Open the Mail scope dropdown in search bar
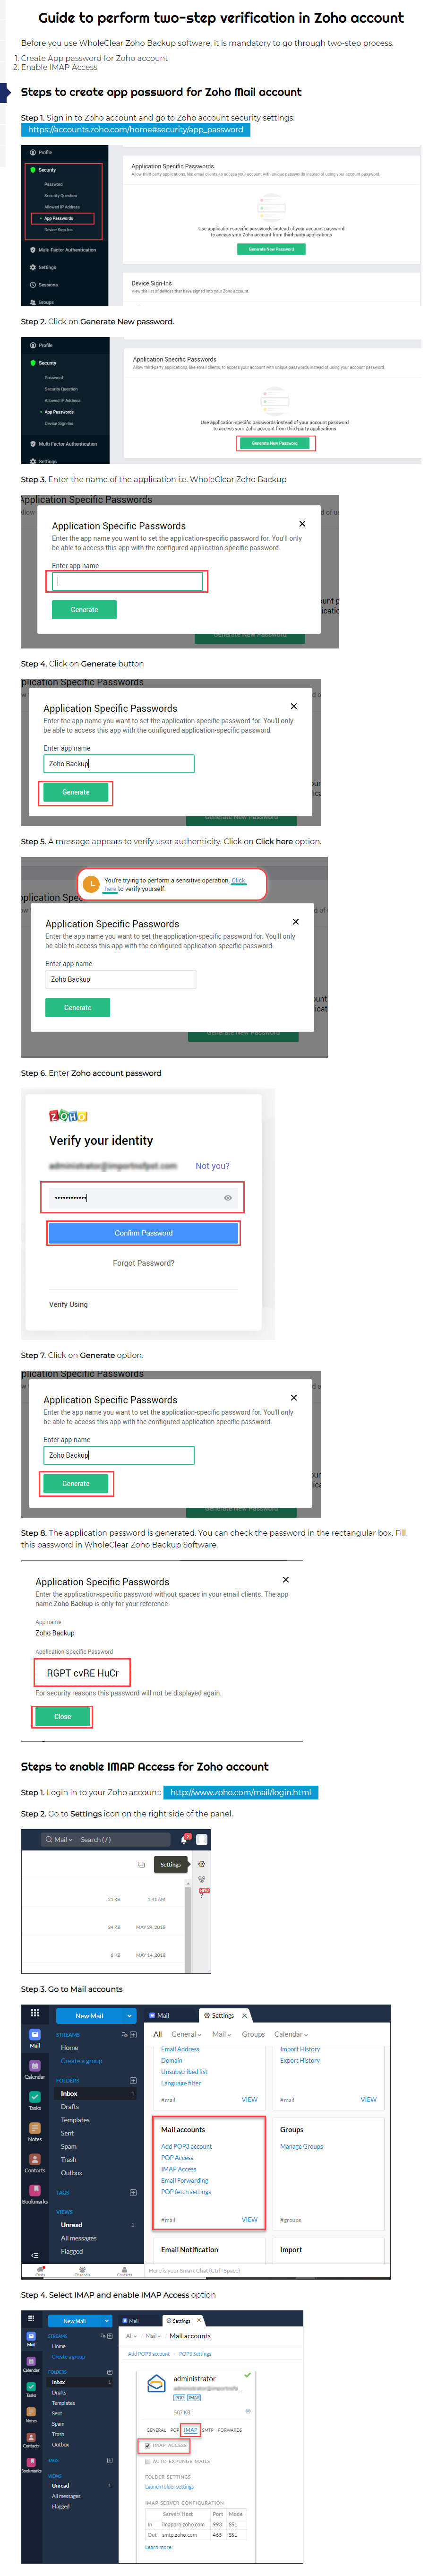Viewport: 429px width, 2576px height. point(59,1840)
